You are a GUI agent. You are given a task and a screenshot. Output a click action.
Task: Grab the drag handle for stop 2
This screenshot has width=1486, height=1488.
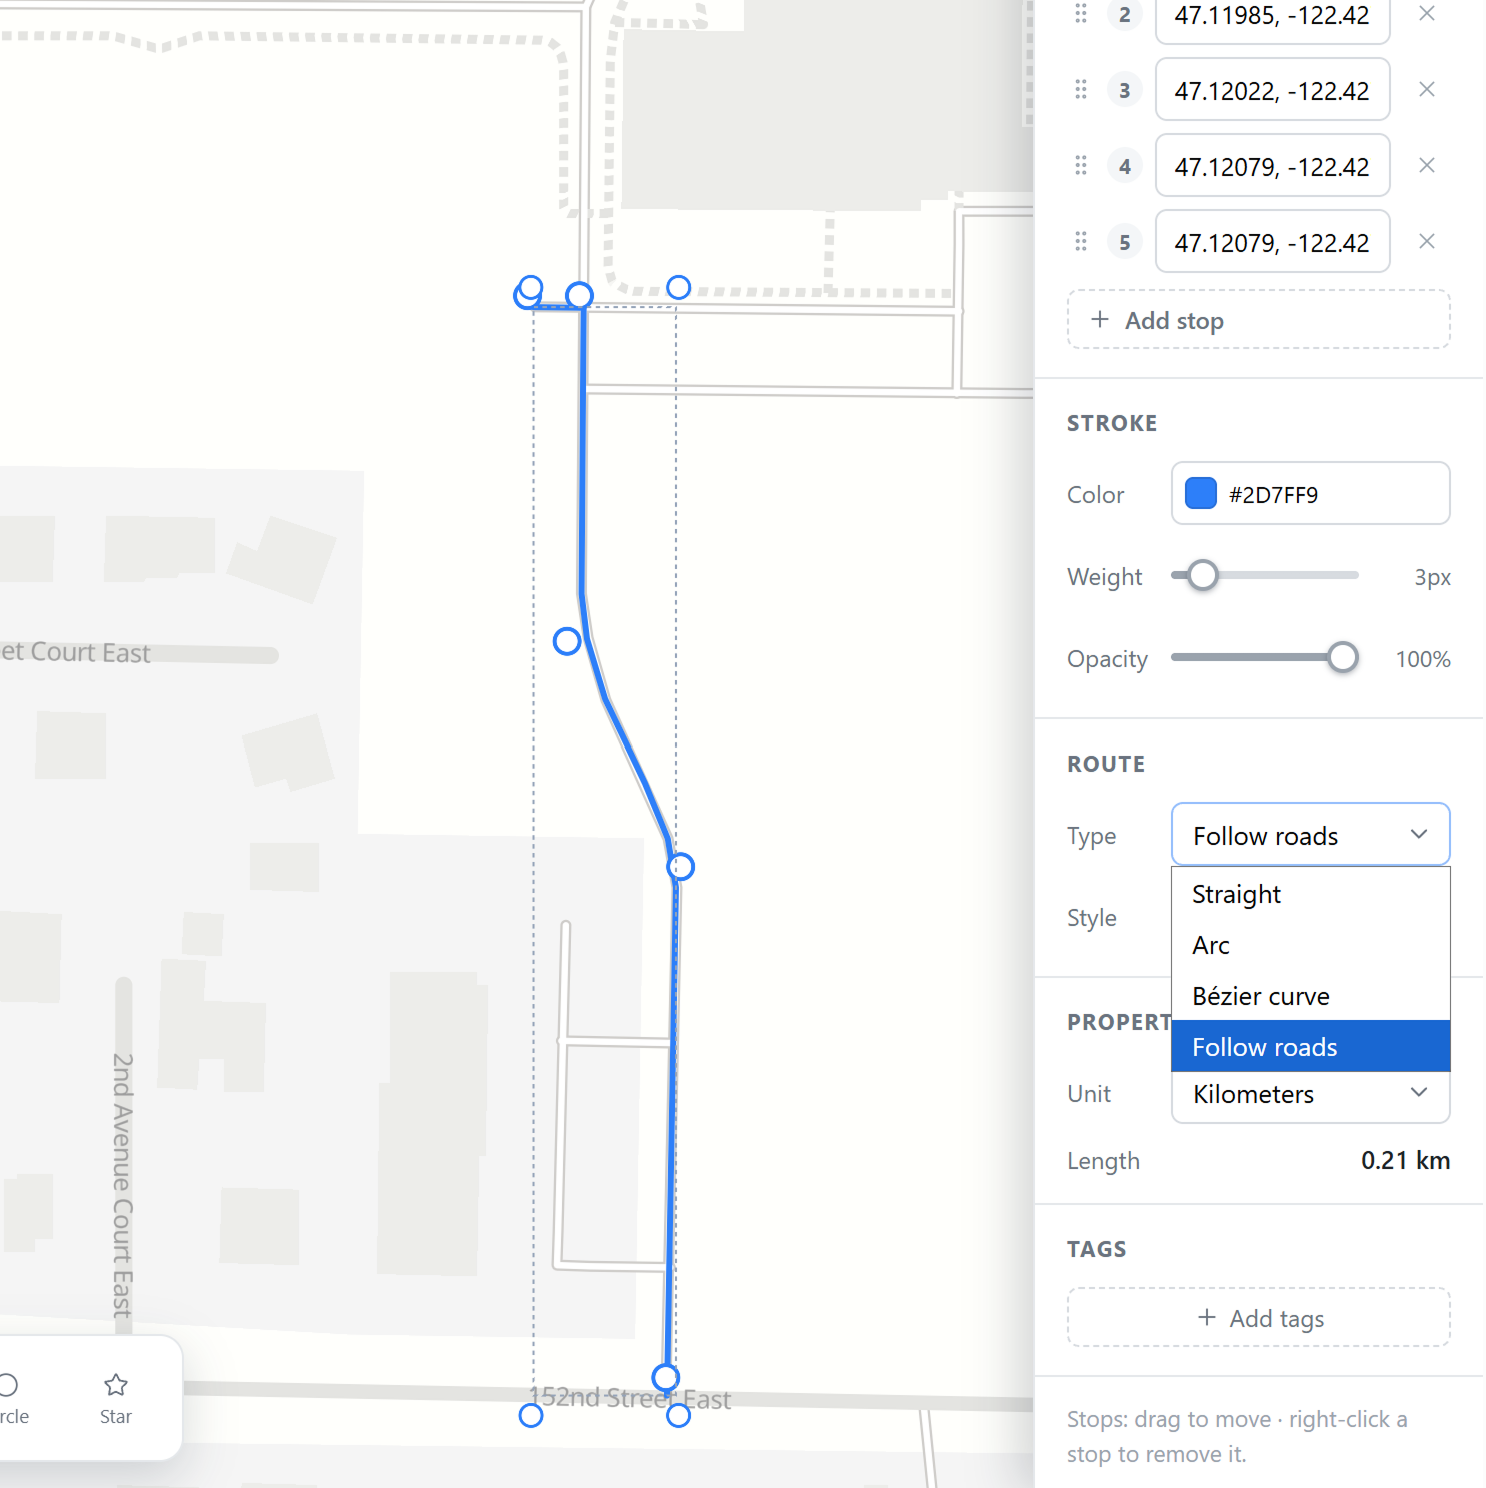pyautogui.click(x=1081, y=14)
